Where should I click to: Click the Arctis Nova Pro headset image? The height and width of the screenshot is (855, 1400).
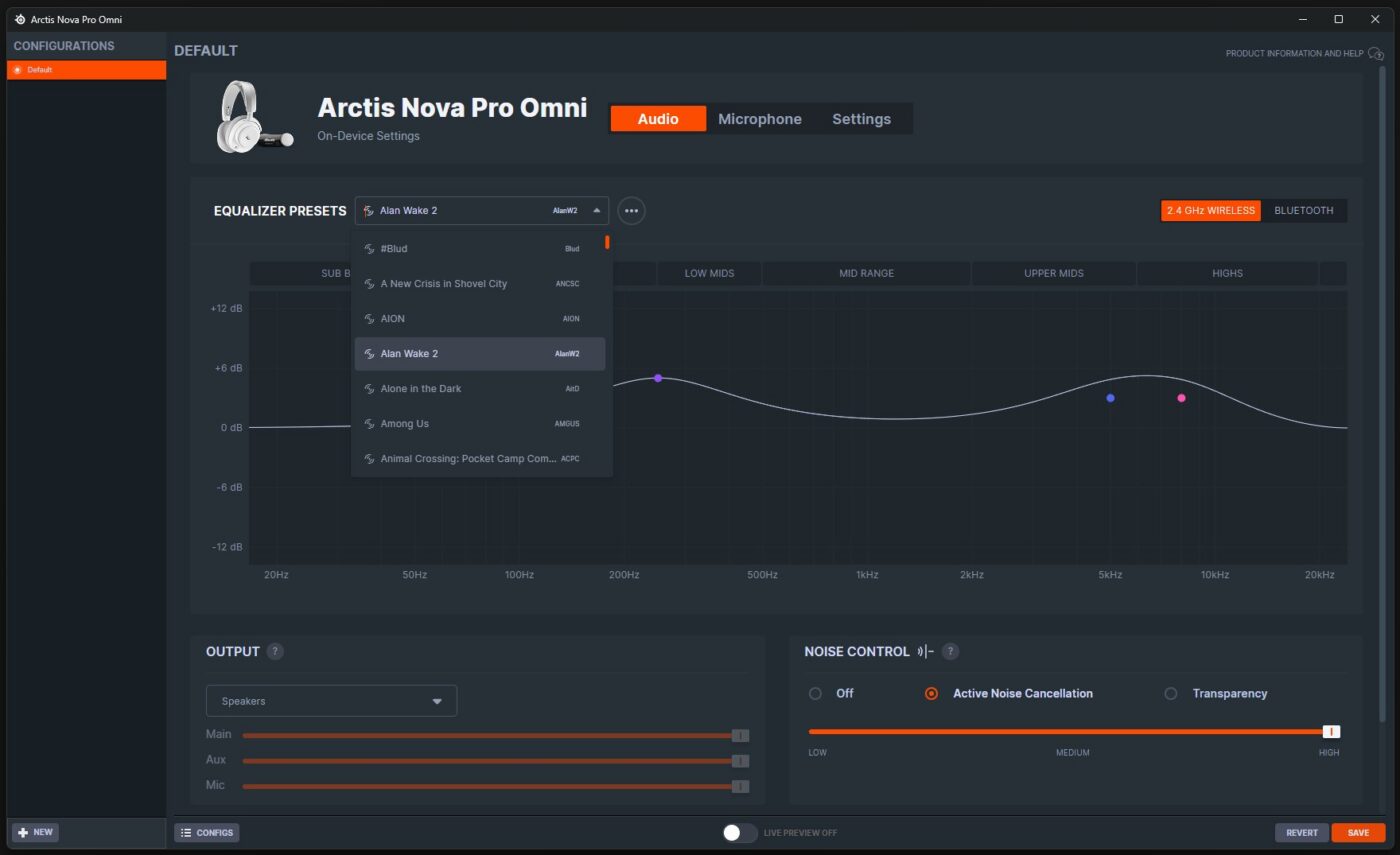pos(255,117)
